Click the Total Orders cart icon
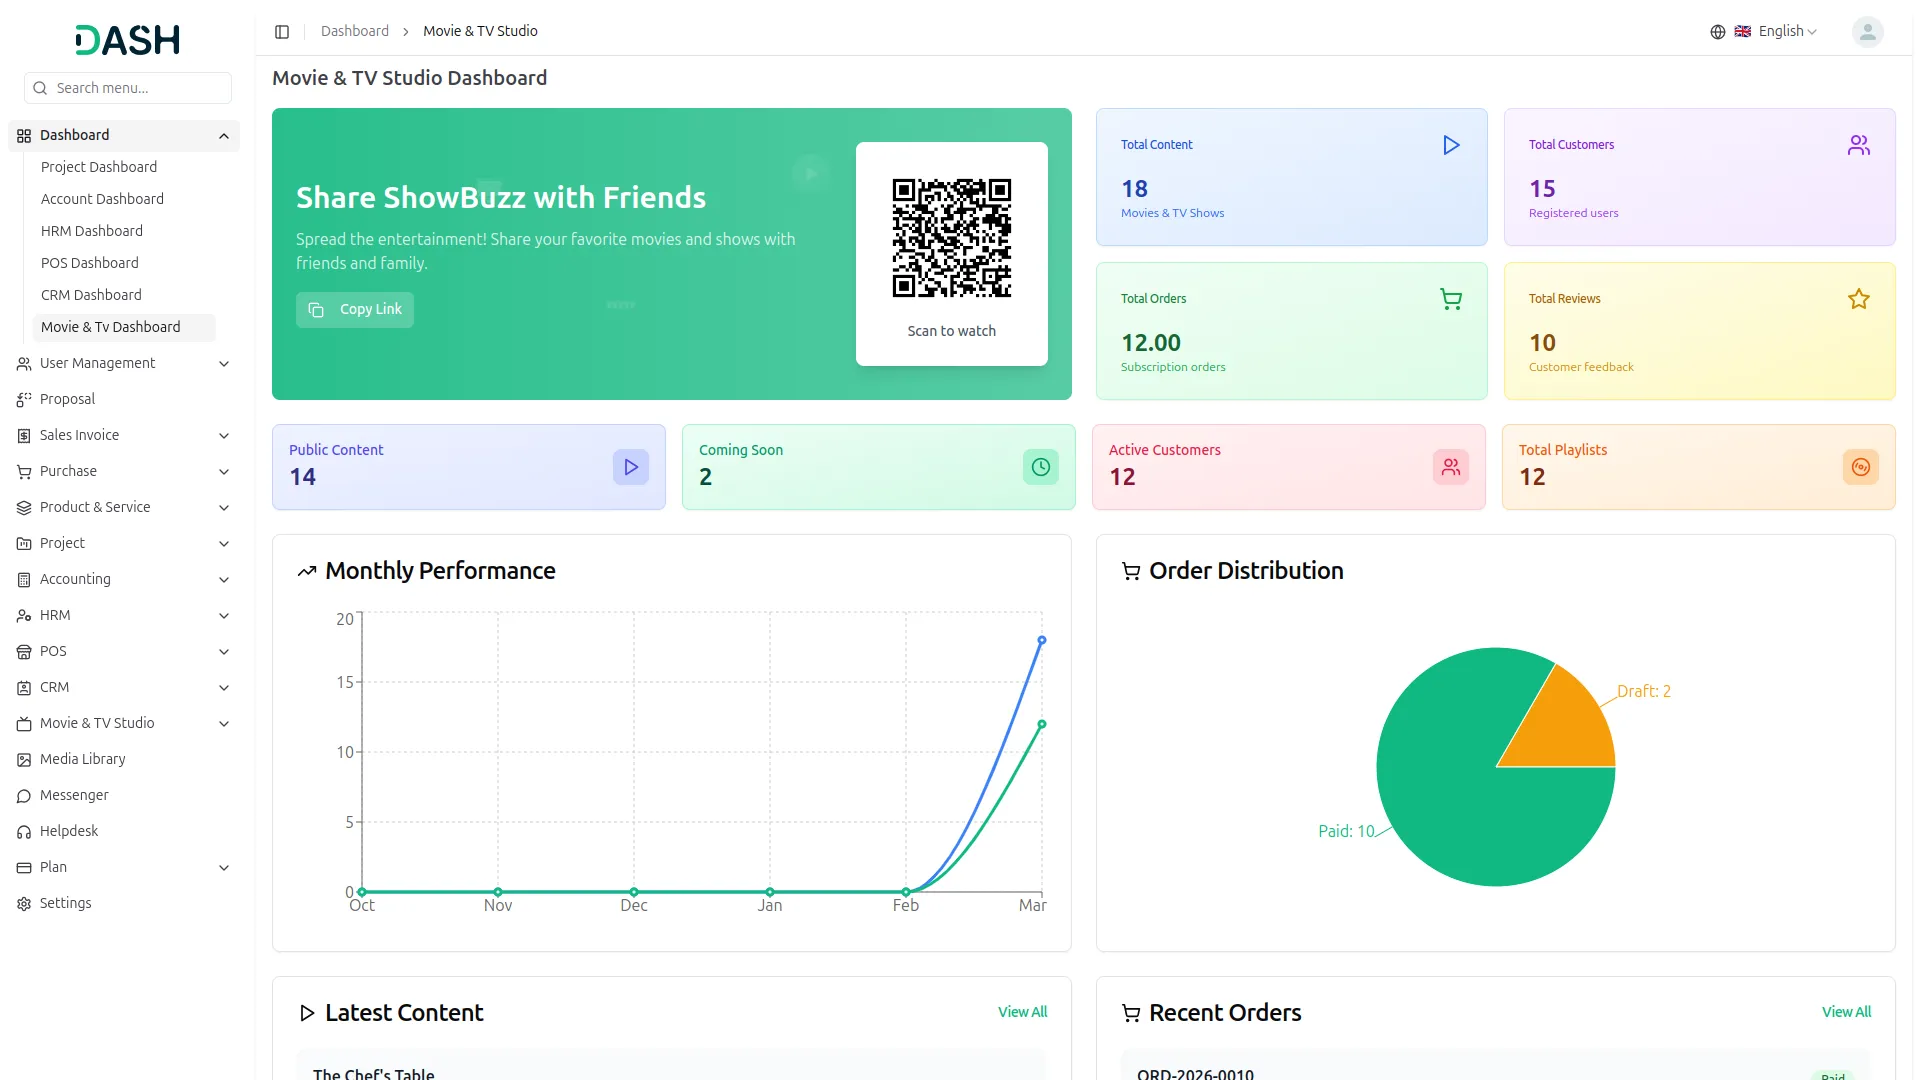The width and height of the screenshot is (1920, 1080). (x=1451, y=299)
